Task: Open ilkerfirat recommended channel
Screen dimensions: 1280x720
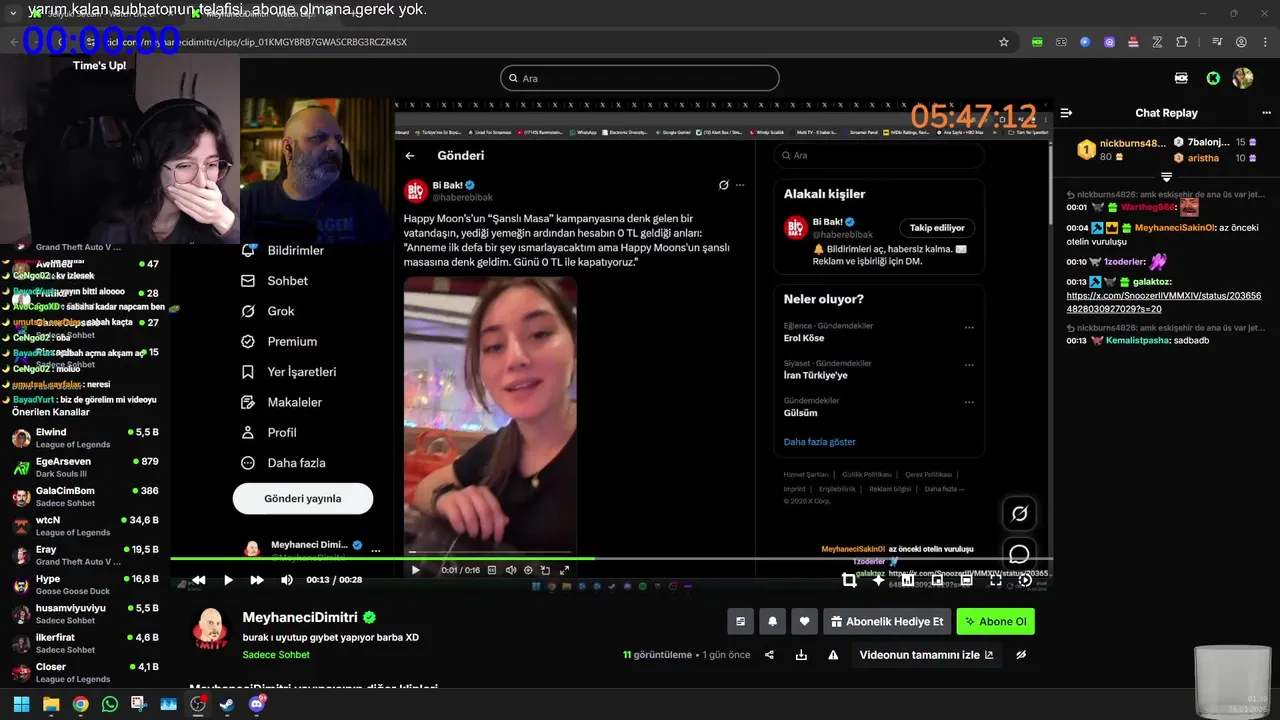Action: 85,643
